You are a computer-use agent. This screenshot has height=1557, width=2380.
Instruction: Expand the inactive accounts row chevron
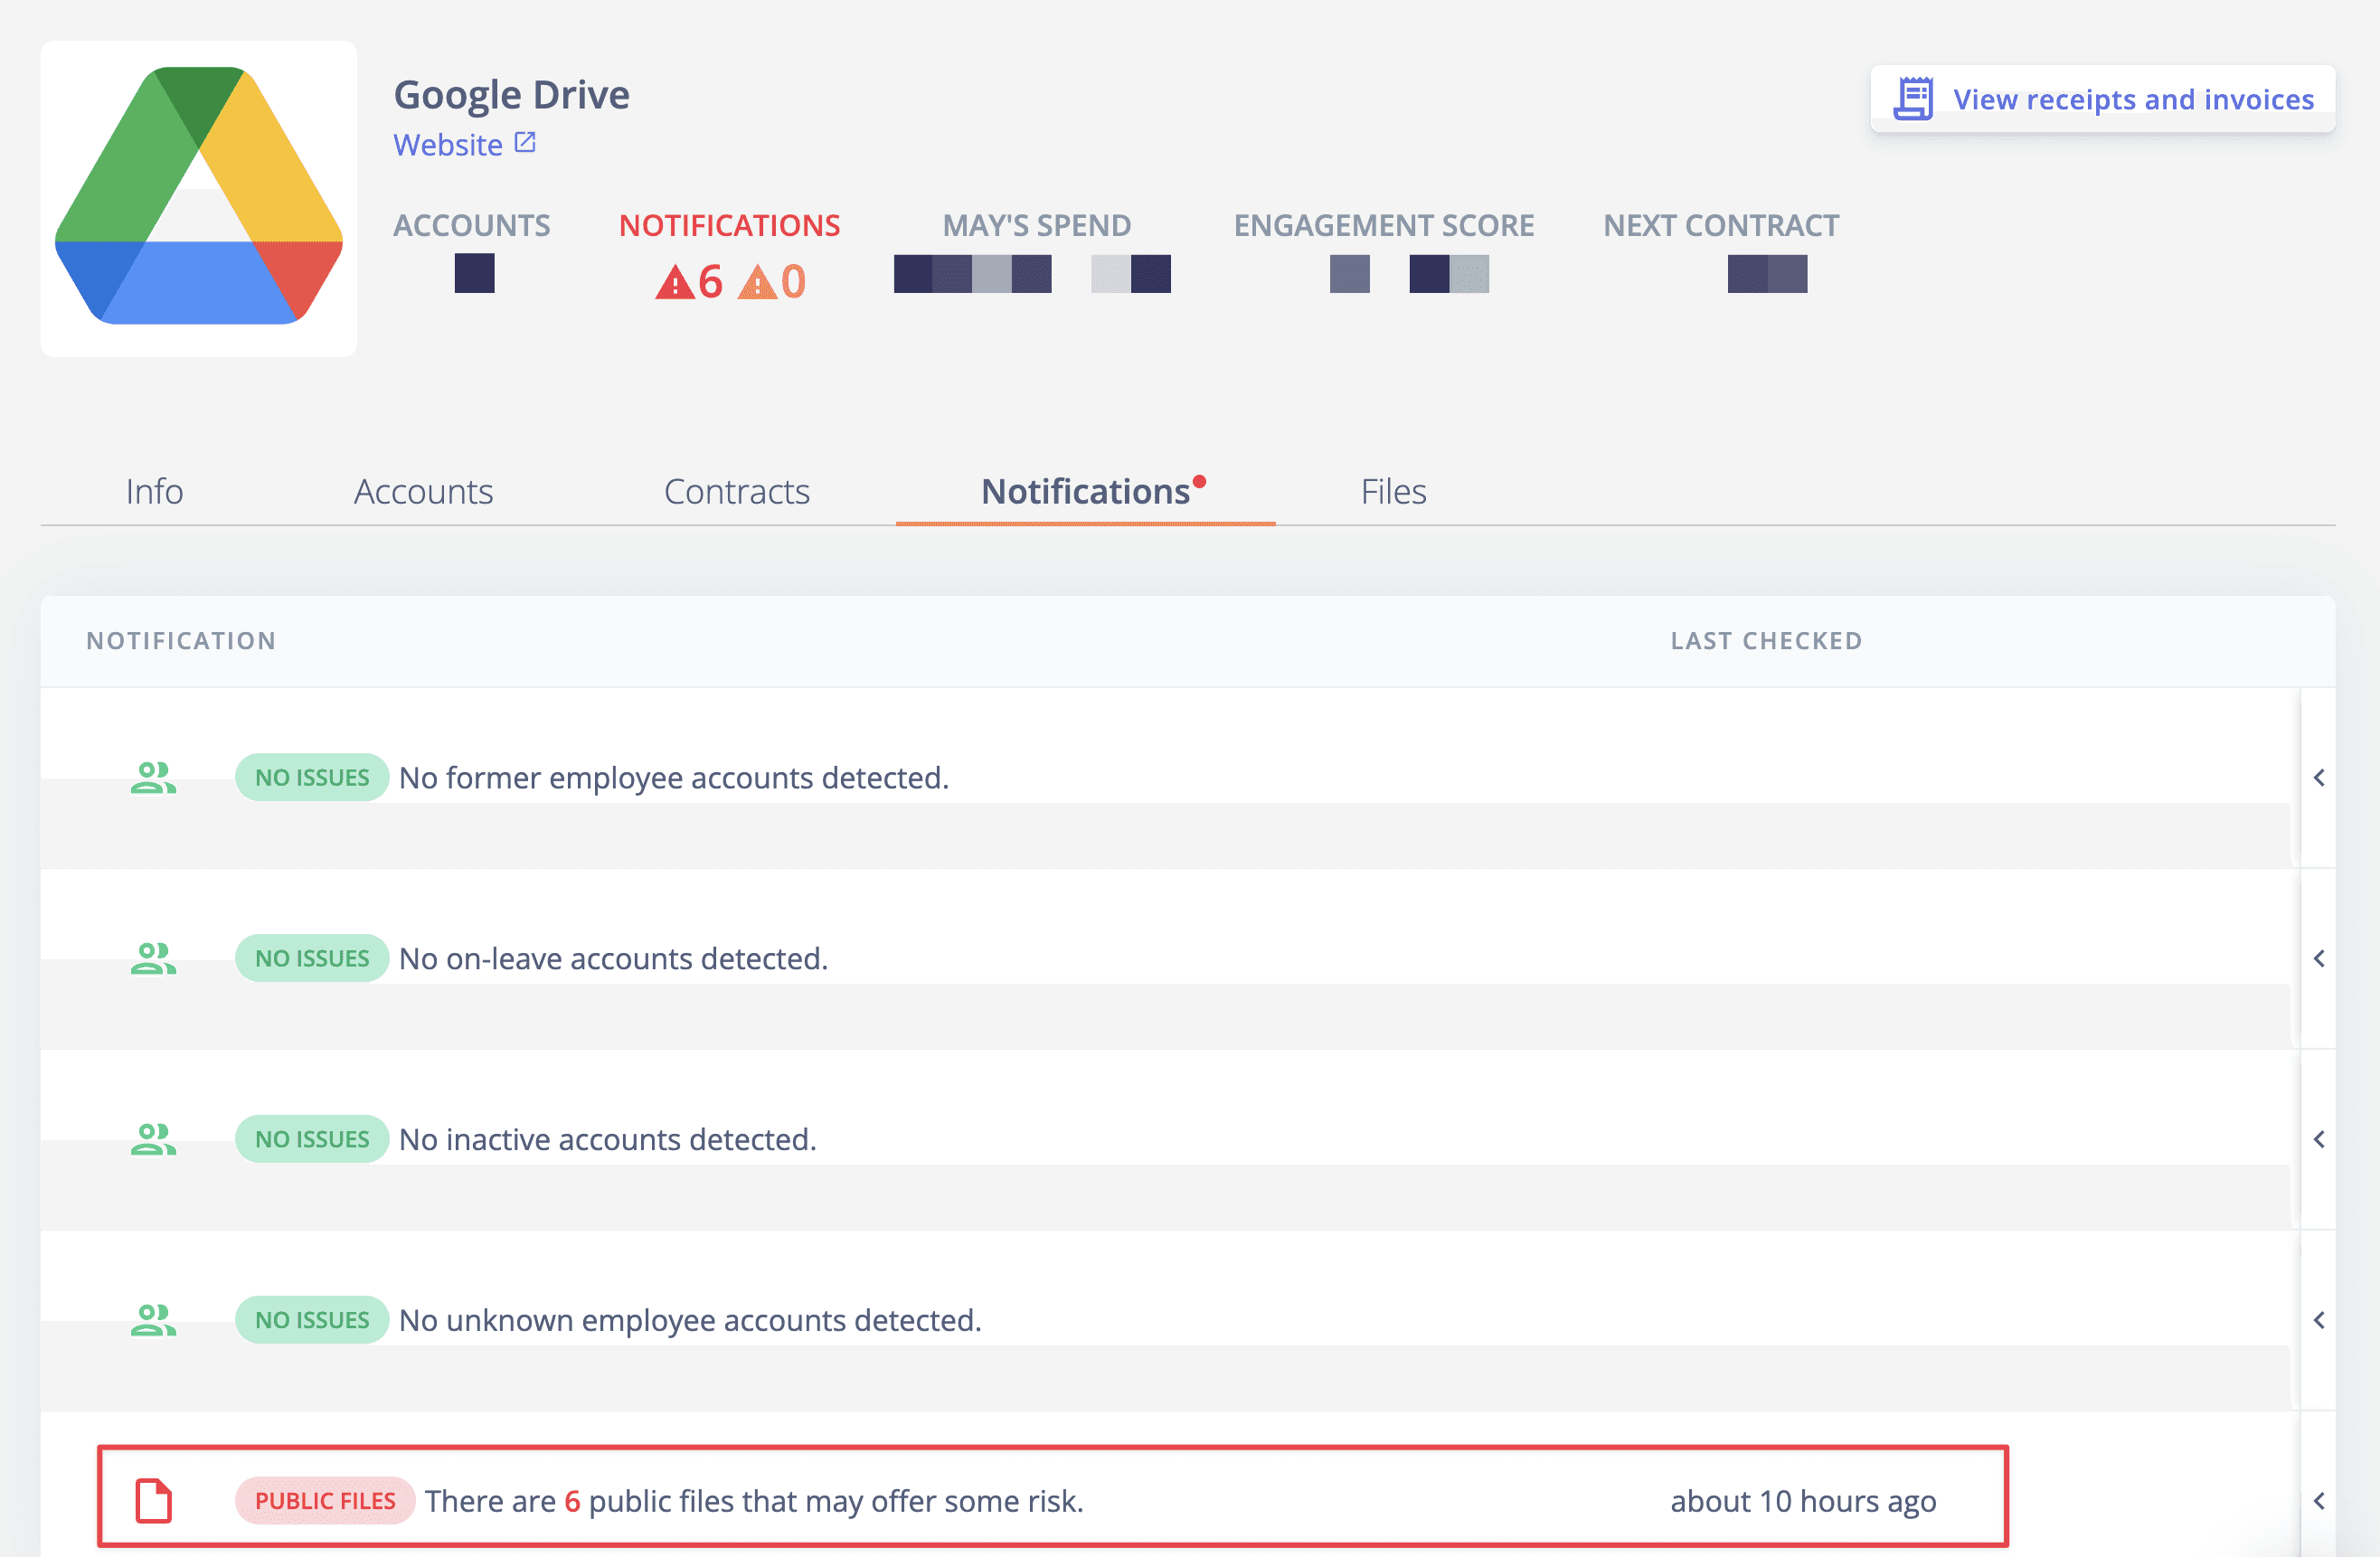[x=2319, y=1139]
